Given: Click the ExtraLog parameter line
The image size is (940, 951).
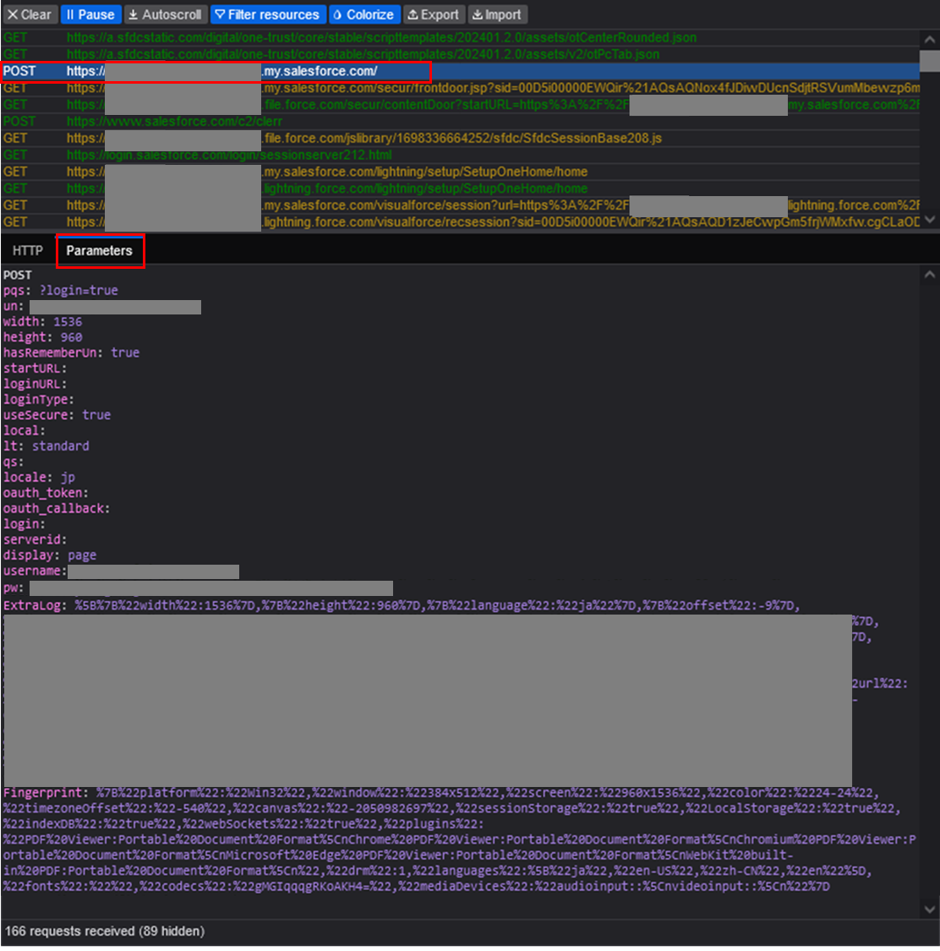Looking at the screenshot, I should [401, 606].
